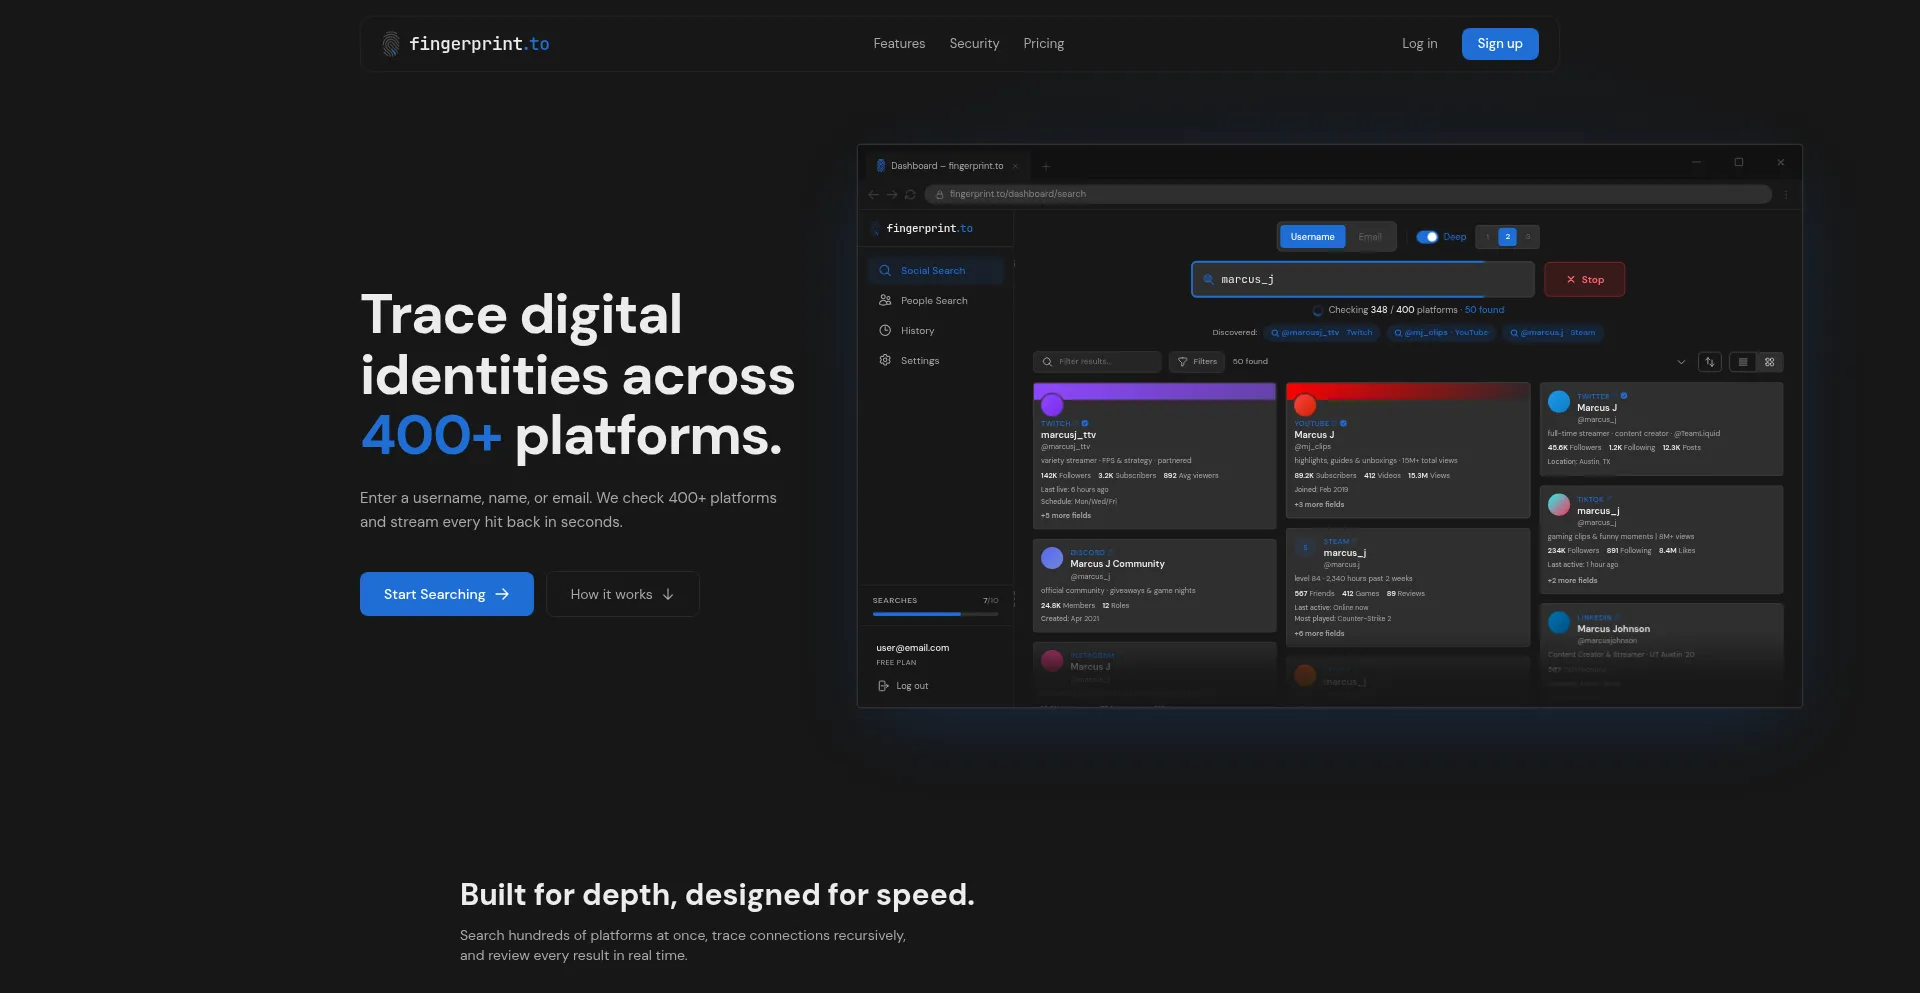
Task: Click the Settings gear icon in sidebar
Action: pos(885,360)
